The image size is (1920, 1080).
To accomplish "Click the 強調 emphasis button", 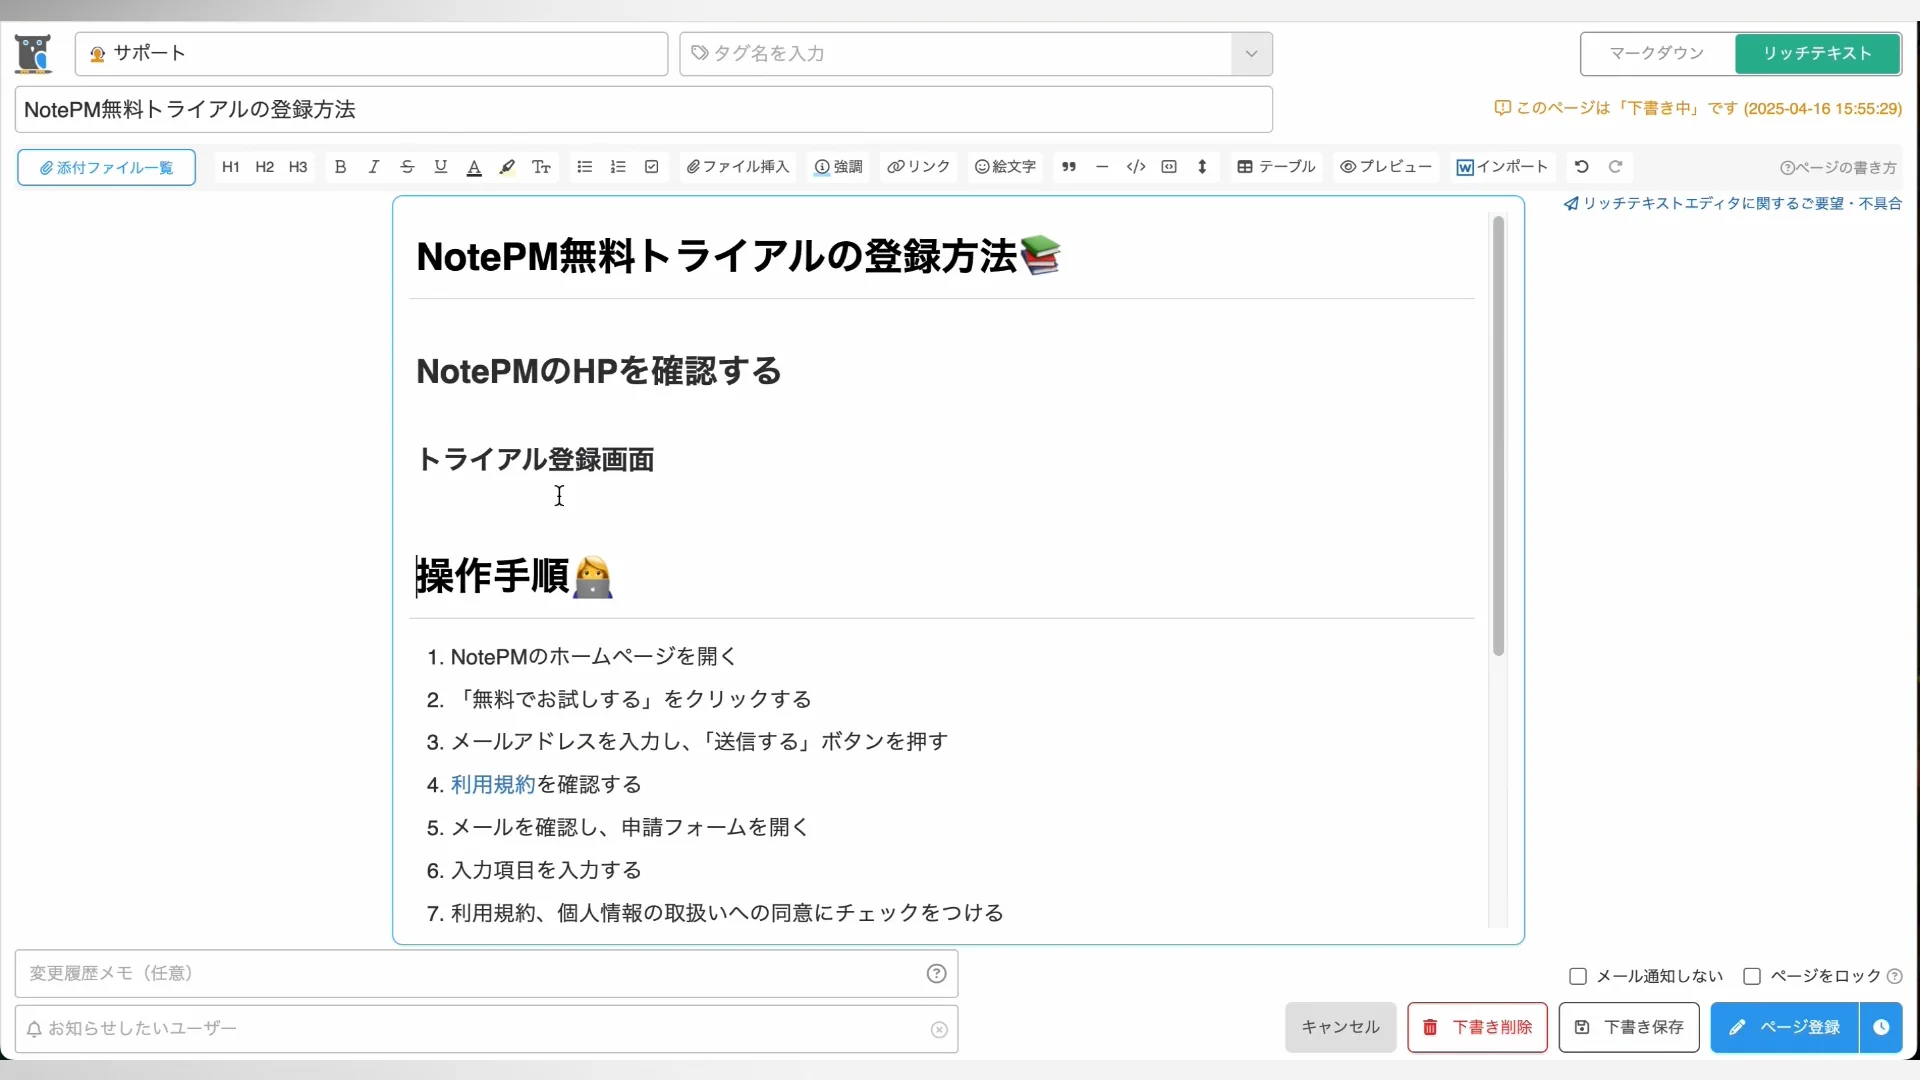I will [838, 167].
